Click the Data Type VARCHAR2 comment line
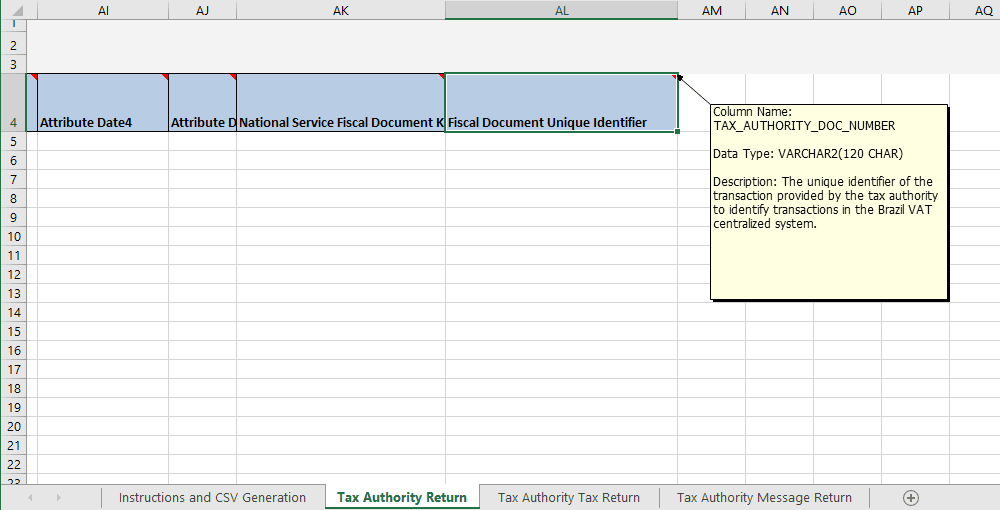Image resolution: width=1000 pixels, height=510 pixels. coord(808,154)
